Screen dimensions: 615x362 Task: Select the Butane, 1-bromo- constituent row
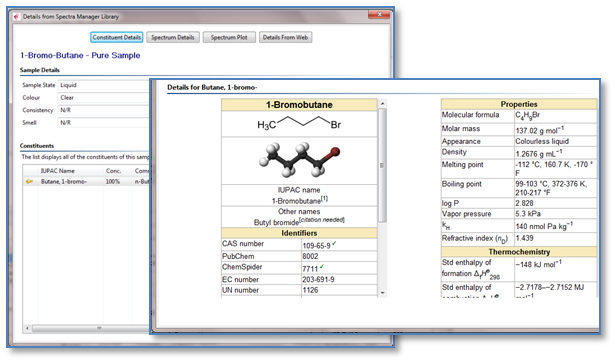86,182
